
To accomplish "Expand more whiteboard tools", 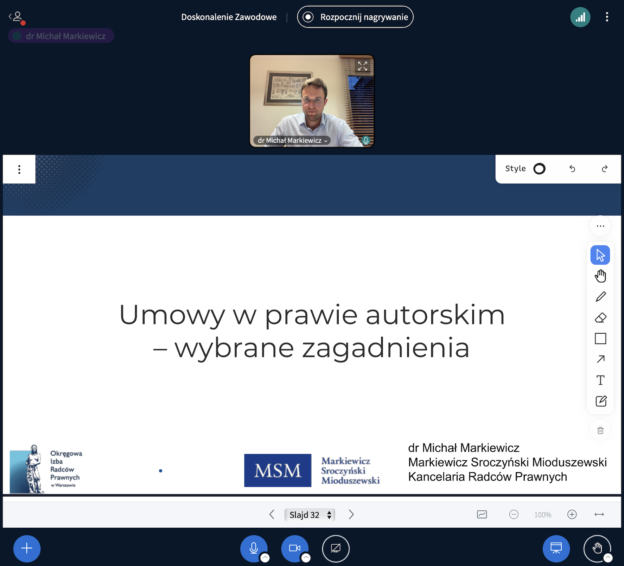I will click(600, 227).
